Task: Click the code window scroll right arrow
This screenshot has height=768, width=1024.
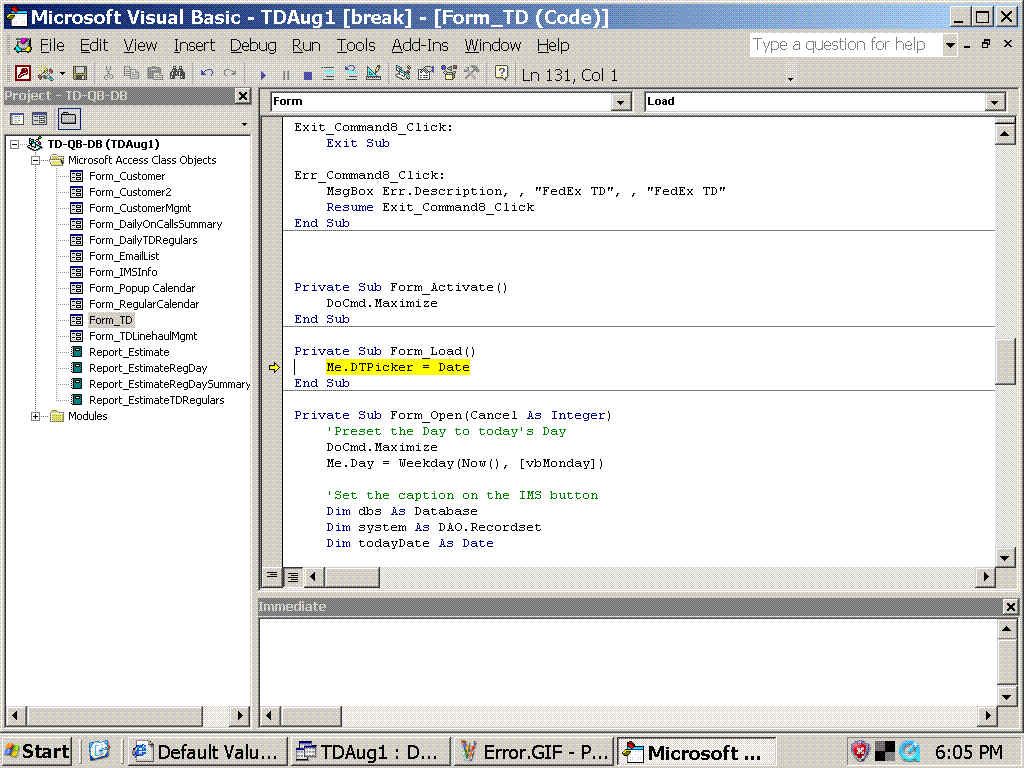Action: coord(985,576)
